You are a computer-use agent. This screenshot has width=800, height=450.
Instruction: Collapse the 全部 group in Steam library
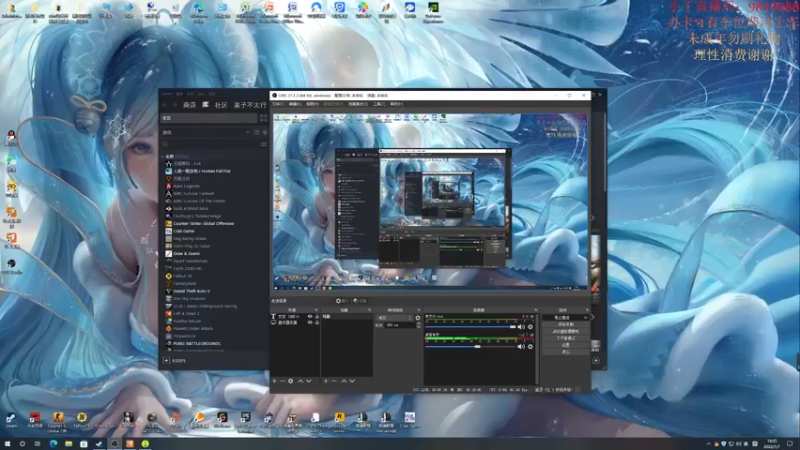click(x=163, y=157)
